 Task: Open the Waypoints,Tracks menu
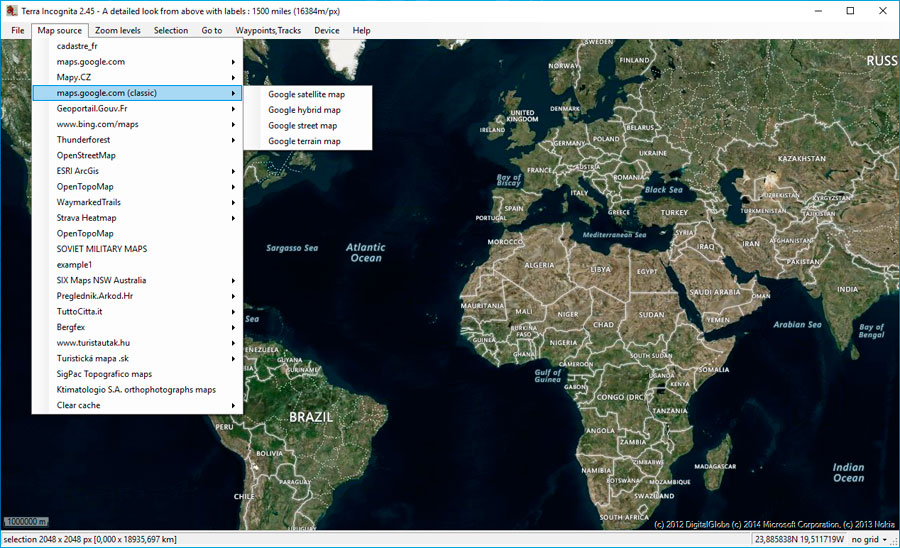click(x=268, y=30)
